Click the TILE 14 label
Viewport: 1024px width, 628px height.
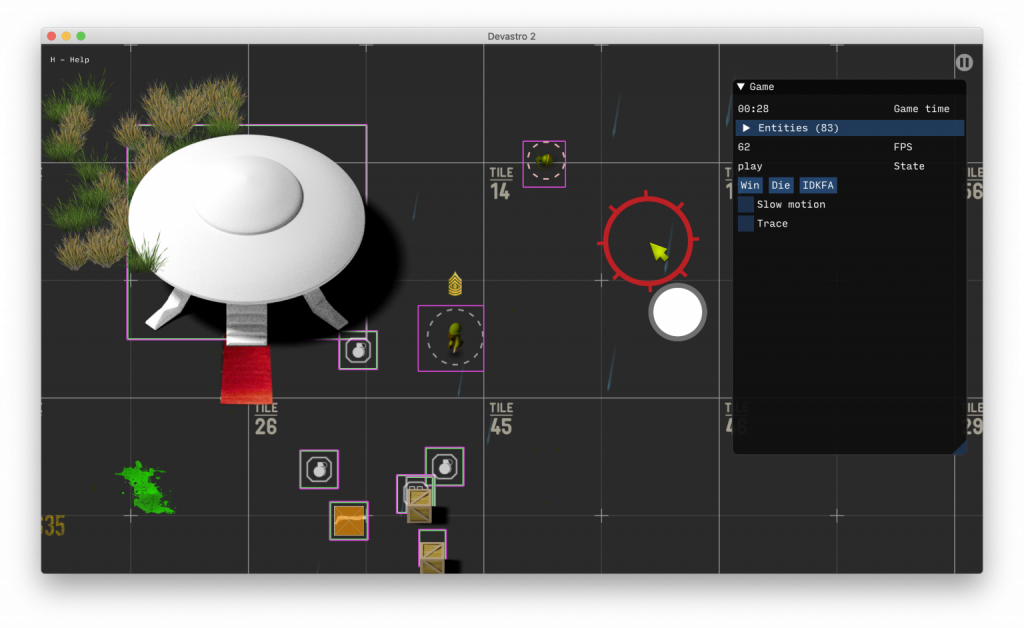(501, 183)
